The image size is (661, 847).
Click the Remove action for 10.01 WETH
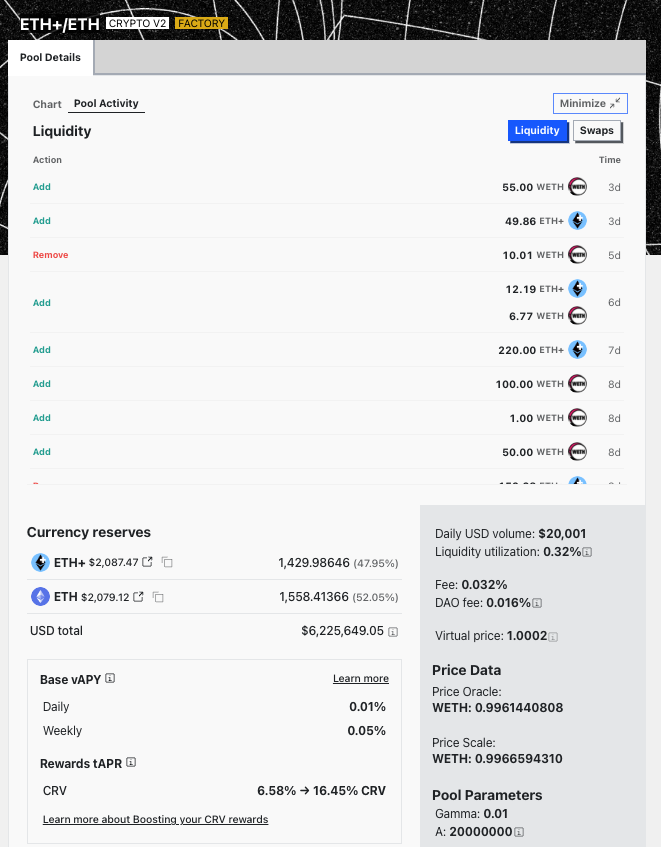(x=50, y=255)
